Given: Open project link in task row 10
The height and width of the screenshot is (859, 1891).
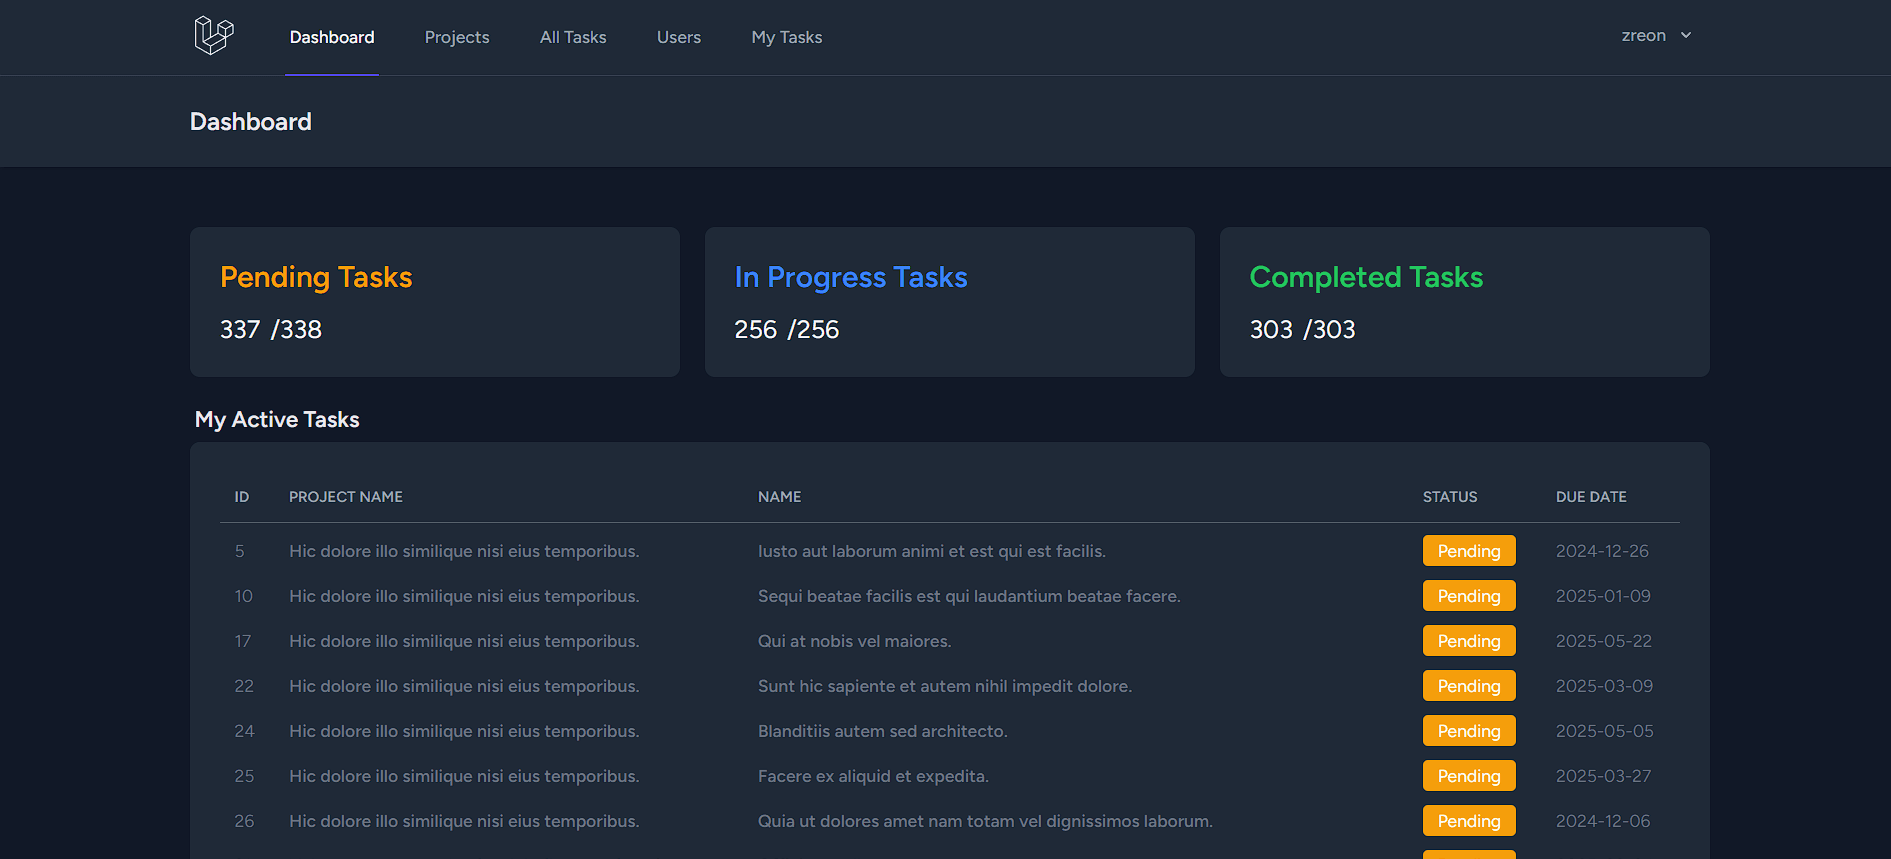Looking at the screenshot, I should (x=464, y=596).
